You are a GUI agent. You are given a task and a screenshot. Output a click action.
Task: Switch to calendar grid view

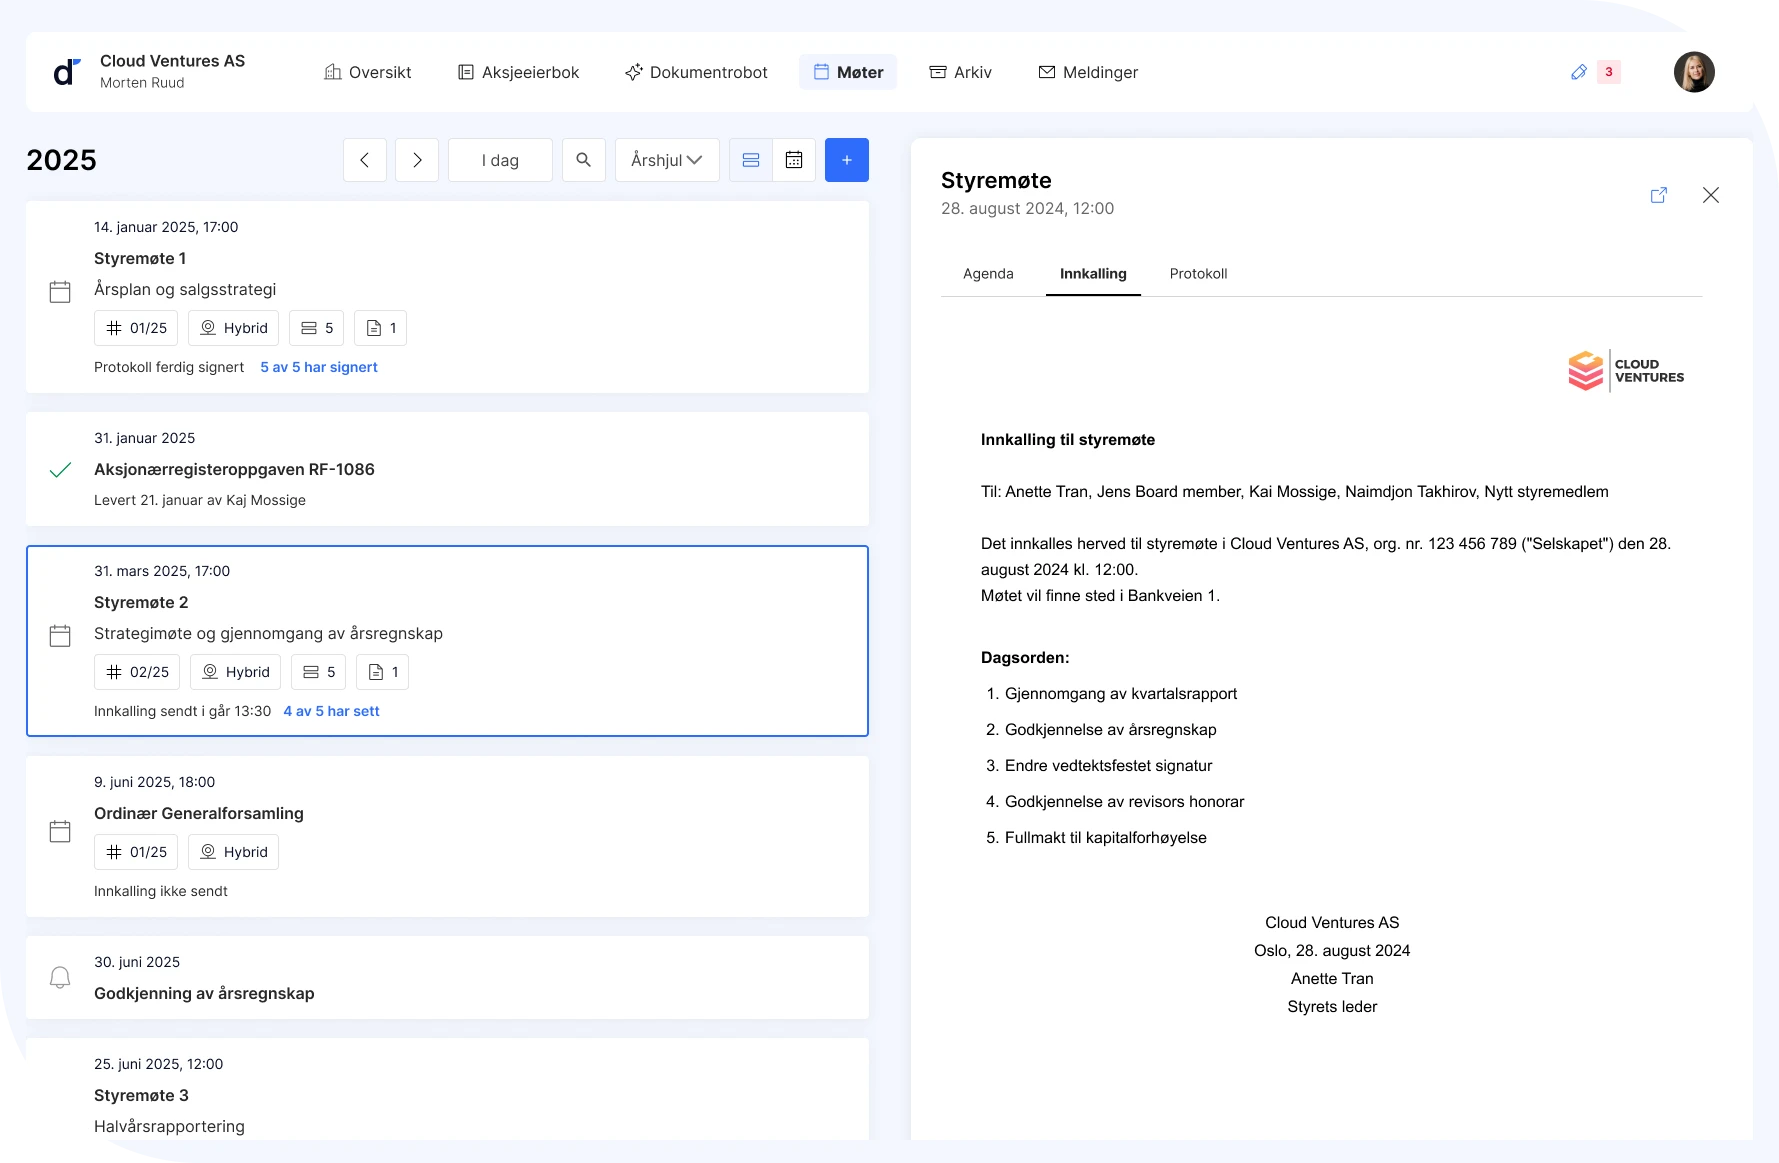(x=794, y=160)
